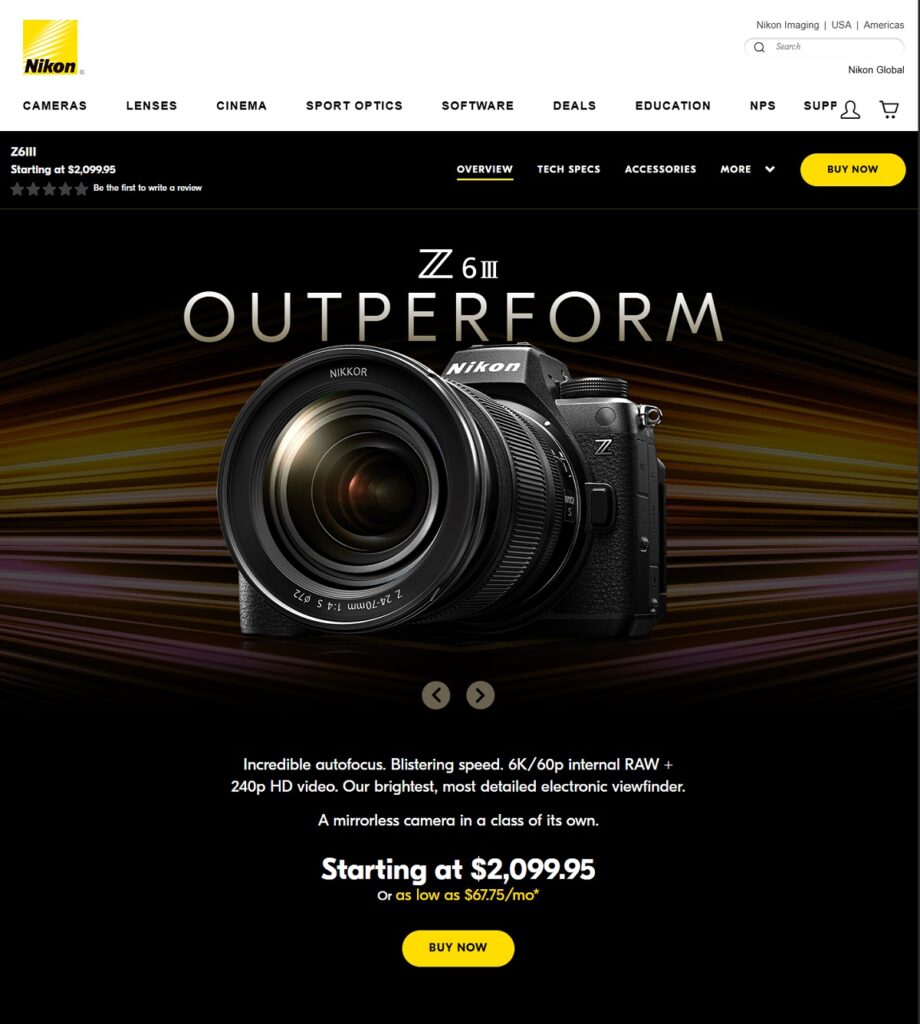Open the Nikon Global link

876,70
